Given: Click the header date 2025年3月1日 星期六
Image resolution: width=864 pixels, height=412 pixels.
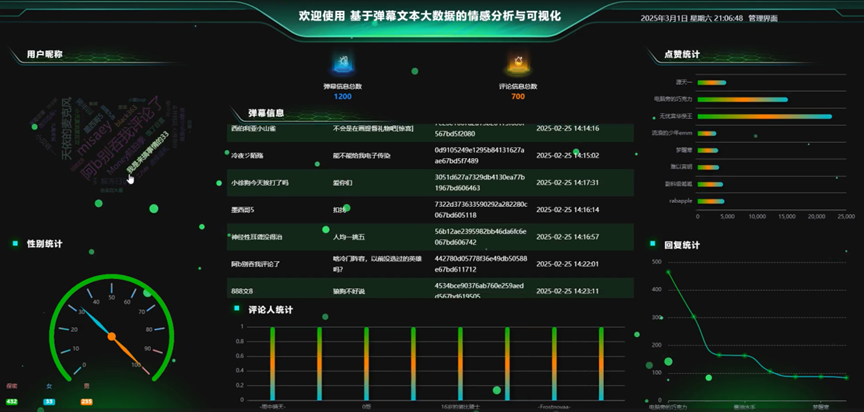Looking at the screenshot, I should click(676, 18).
